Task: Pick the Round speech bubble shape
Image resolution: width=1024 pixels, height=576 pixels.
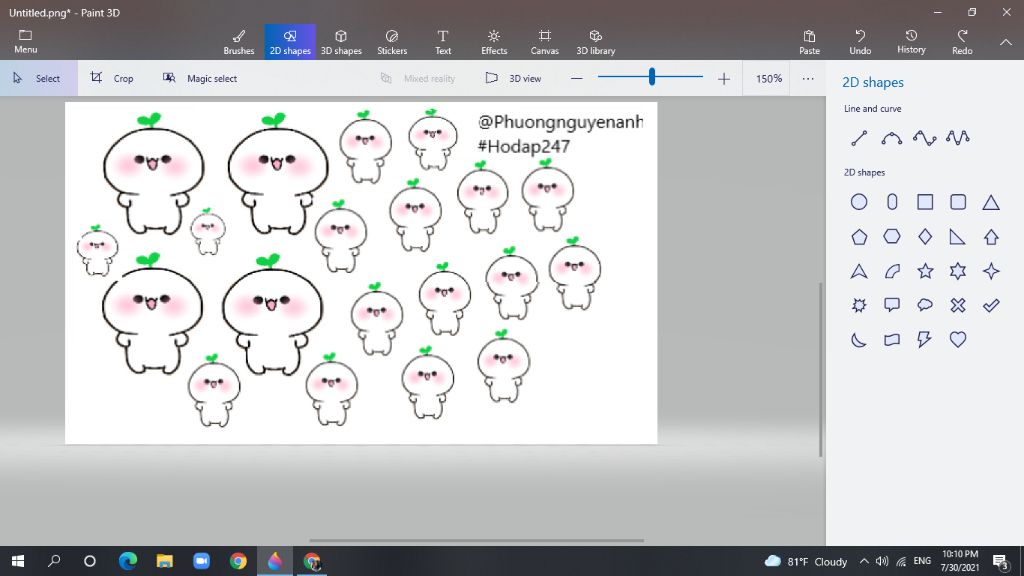Action: [925, 305]
